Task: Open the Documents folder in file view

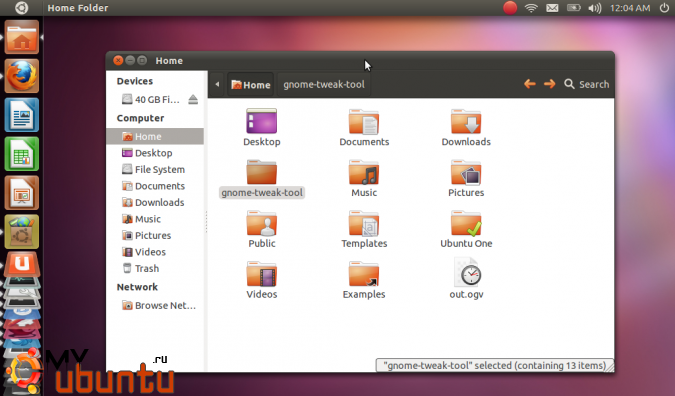Action: 364,121
